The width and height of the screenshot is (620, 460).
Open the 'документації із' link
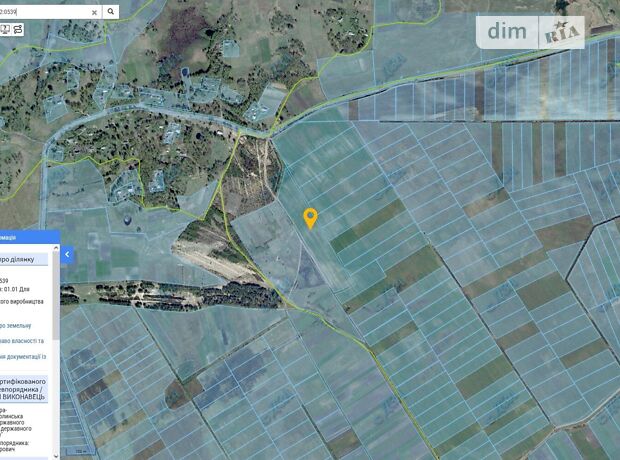(23, 356)
